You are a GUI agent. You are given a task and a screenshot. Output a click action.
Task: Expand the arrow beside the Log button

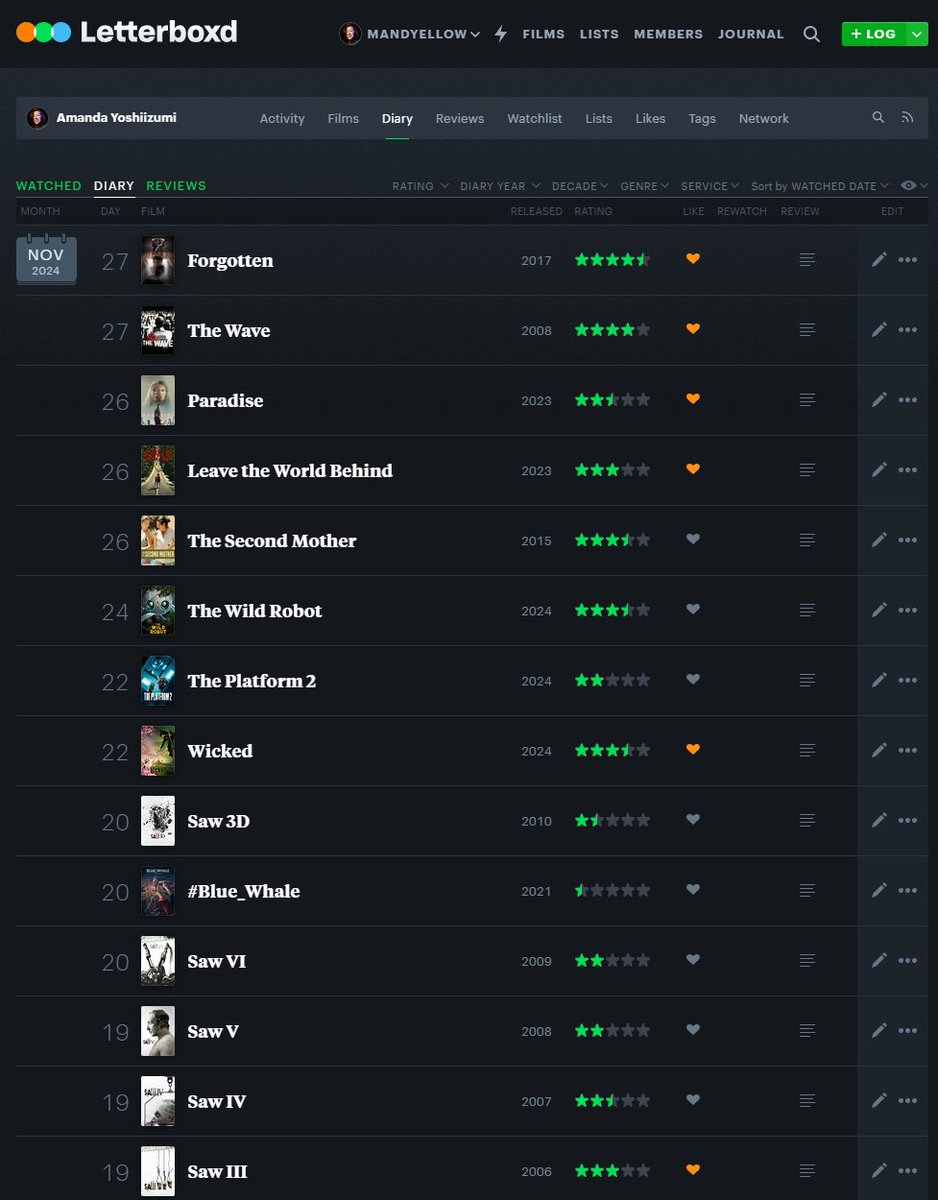[917, 34]
